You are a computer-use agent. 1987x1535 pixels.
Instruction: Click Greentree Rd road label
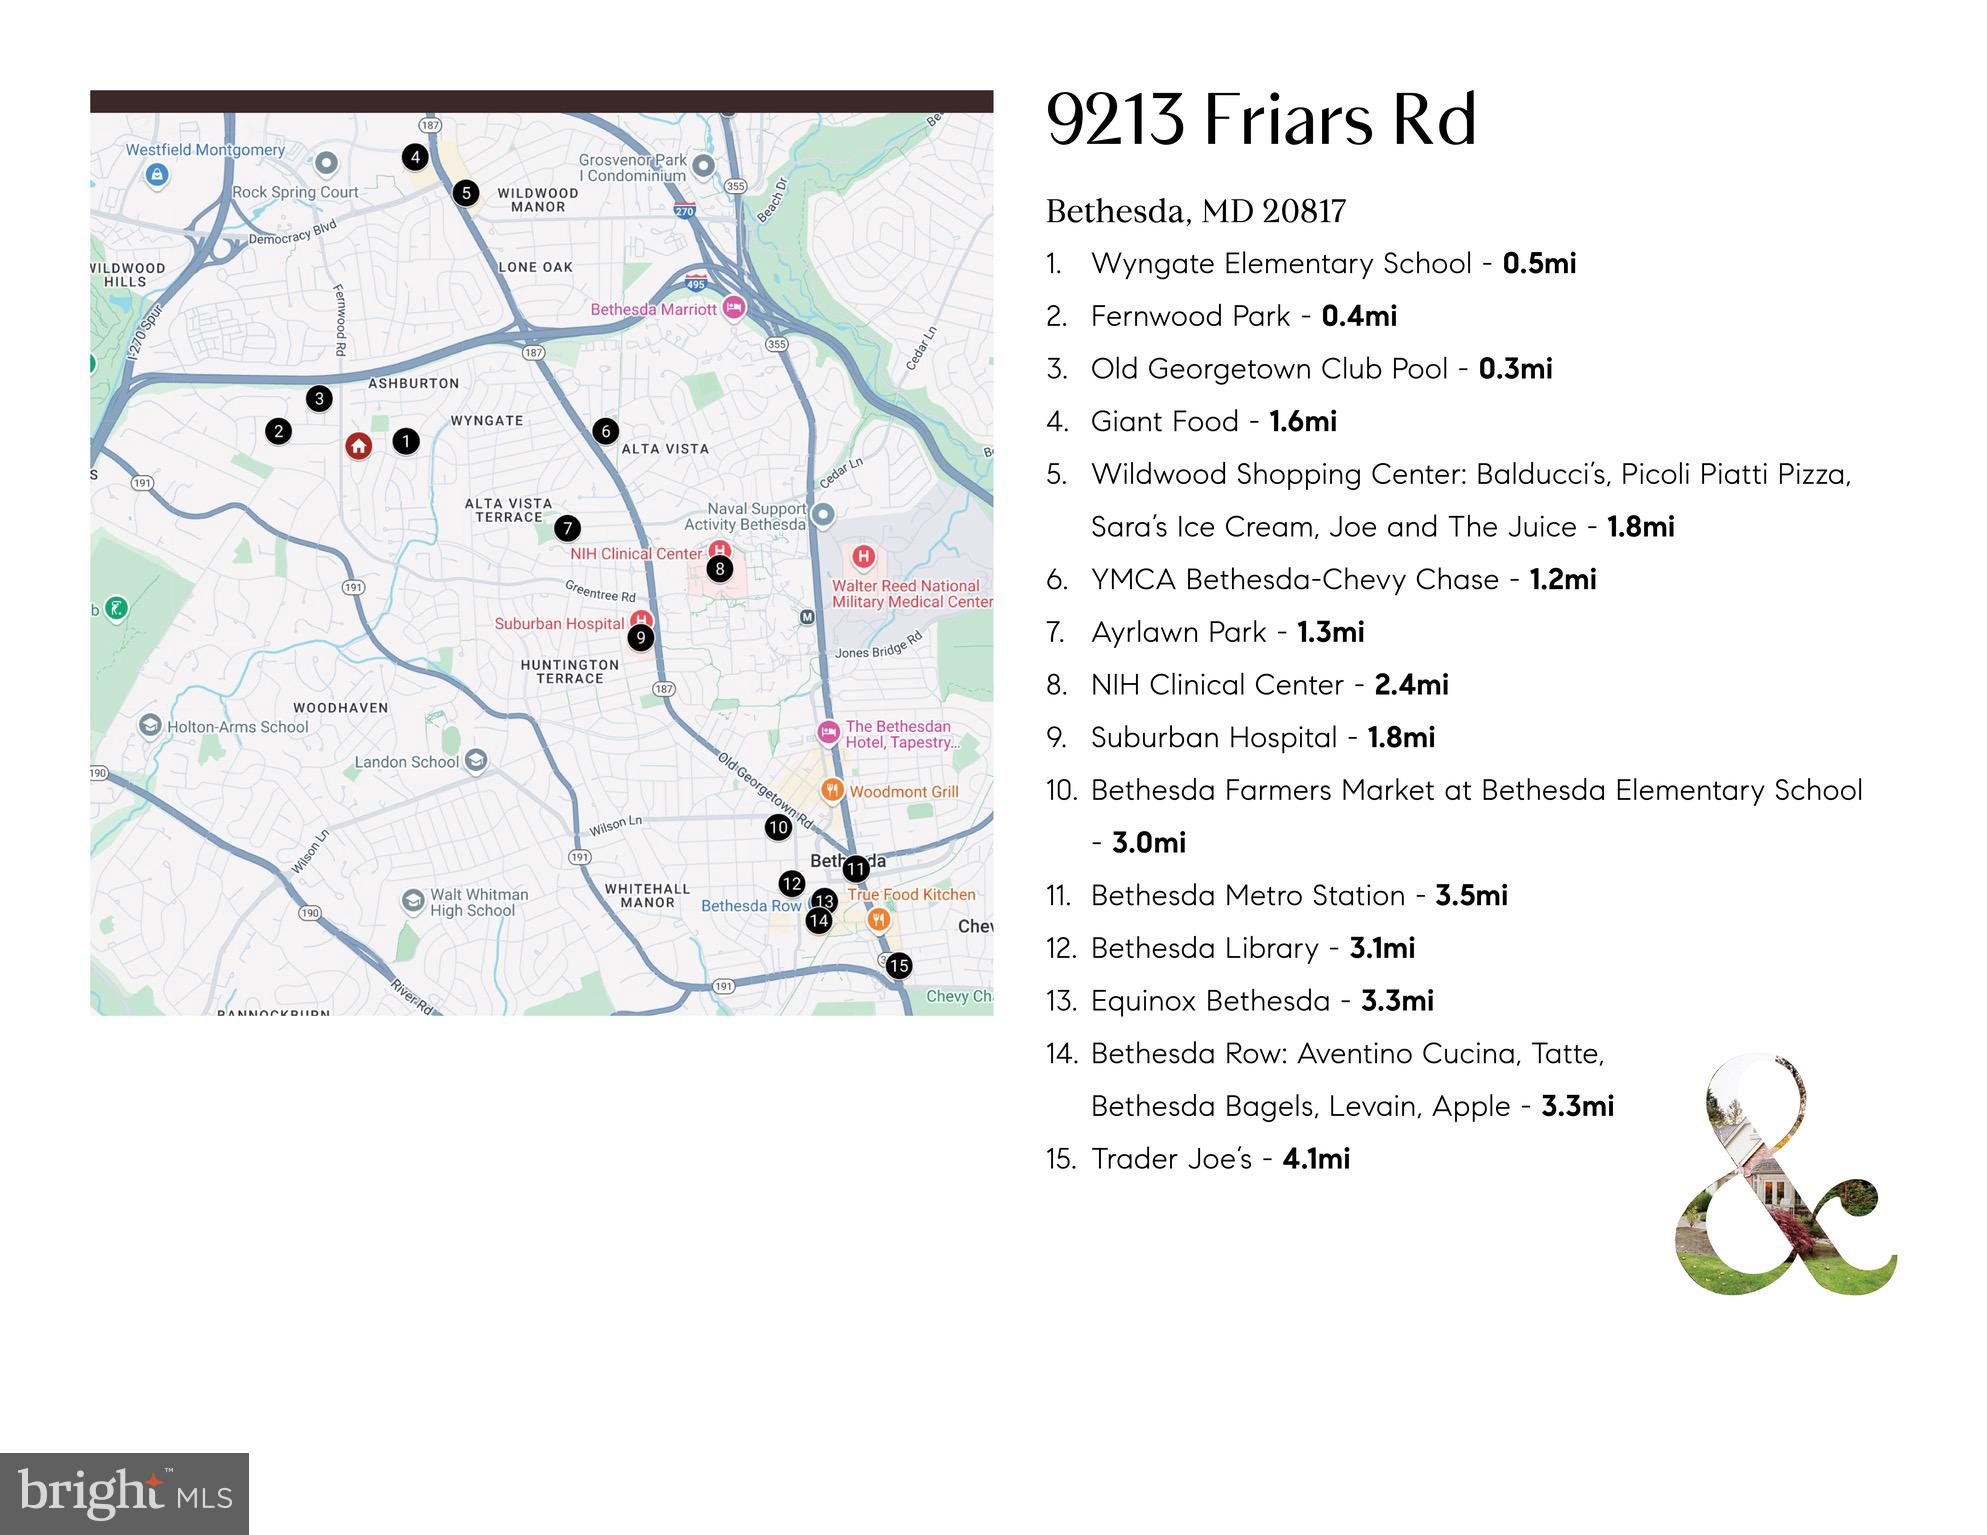click(x=600, y=591)
